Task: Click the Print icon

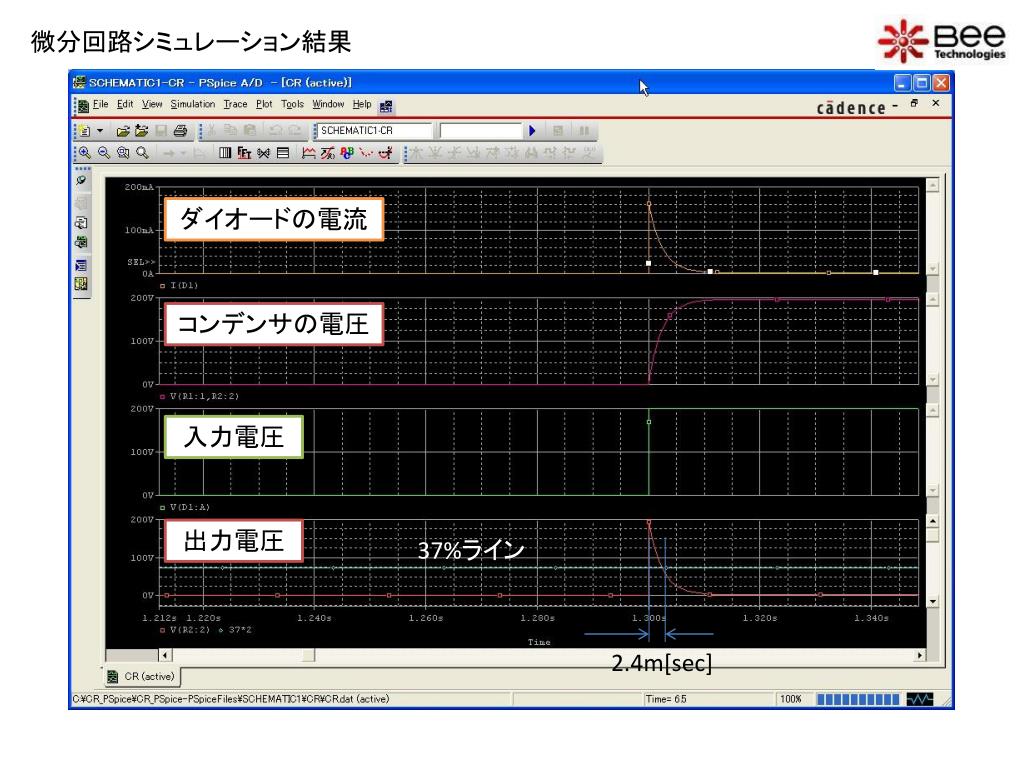Action: coord(180,131)
